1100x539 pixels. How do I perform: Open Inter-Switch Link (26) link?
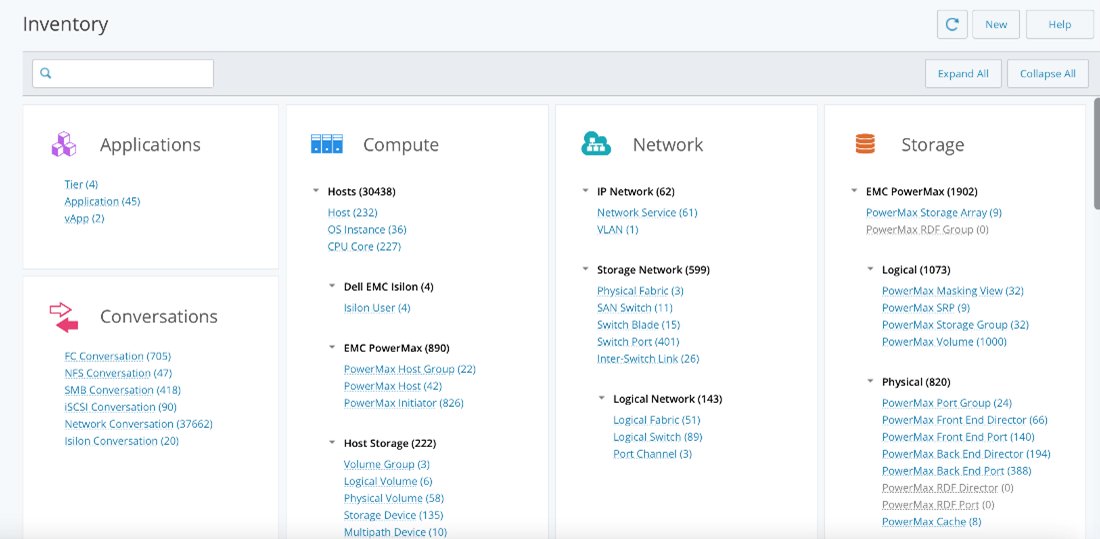(648, 359)
